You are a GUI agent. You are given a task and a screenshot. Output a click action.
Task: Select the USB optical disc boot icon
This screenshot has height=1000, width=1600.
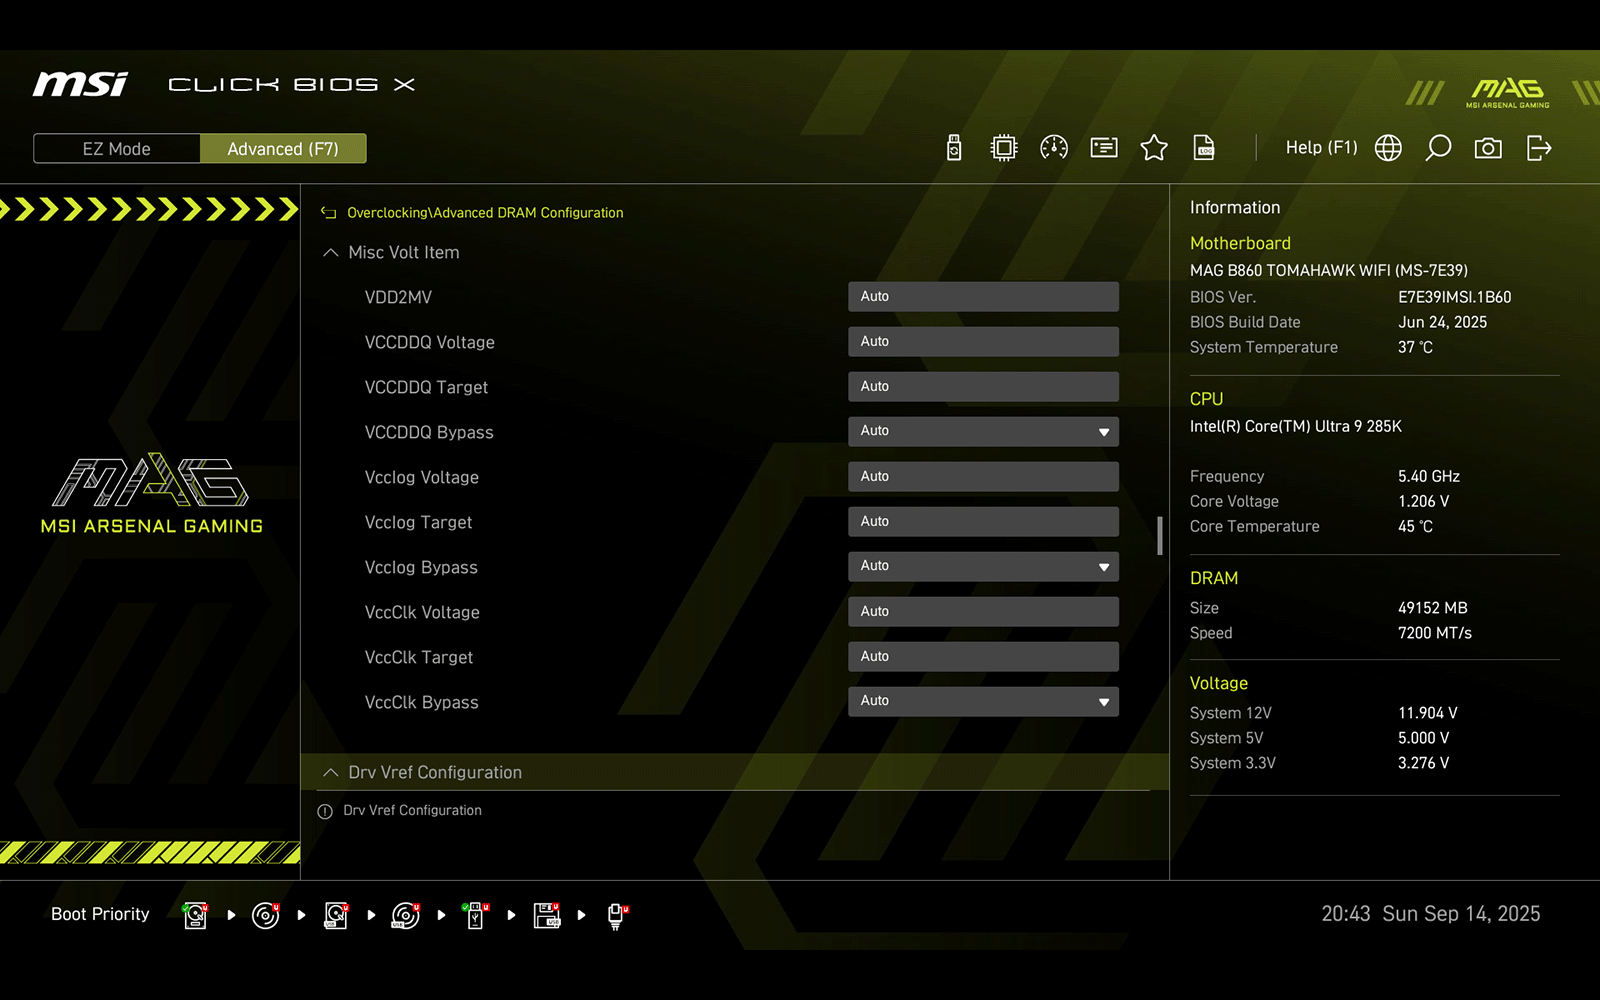[406, 915]
